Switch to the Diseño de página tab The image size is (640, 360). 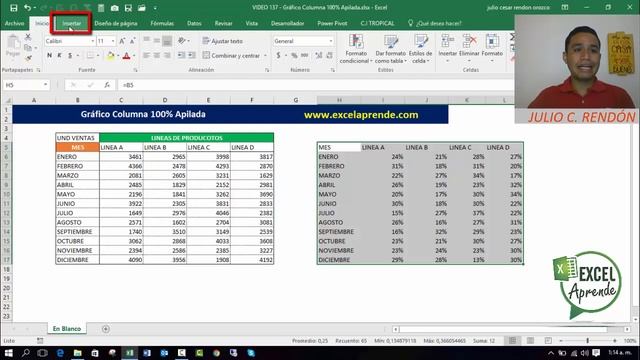point(116,23)
